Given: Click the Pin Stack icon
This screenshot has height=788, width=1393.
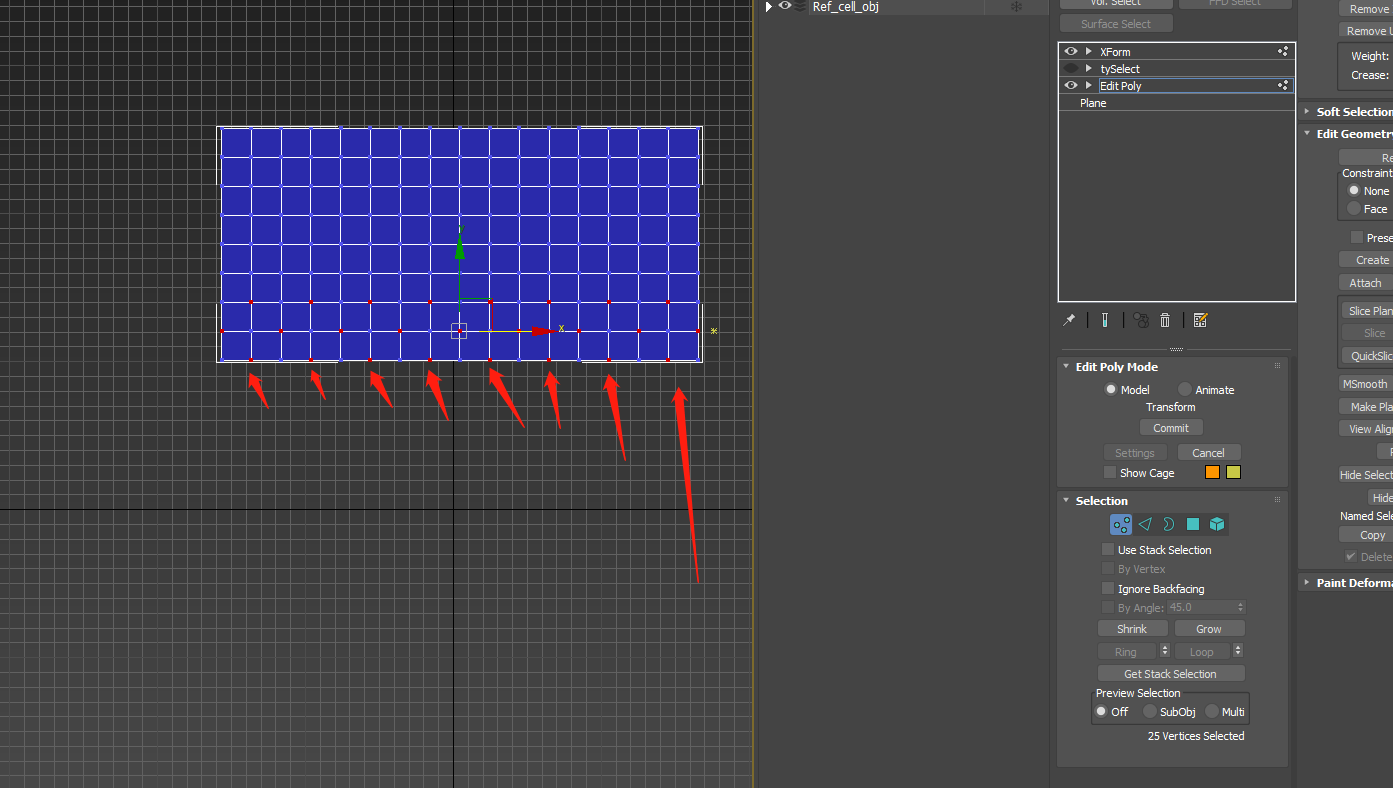Looking at the screenshot, I should 1069,320.
